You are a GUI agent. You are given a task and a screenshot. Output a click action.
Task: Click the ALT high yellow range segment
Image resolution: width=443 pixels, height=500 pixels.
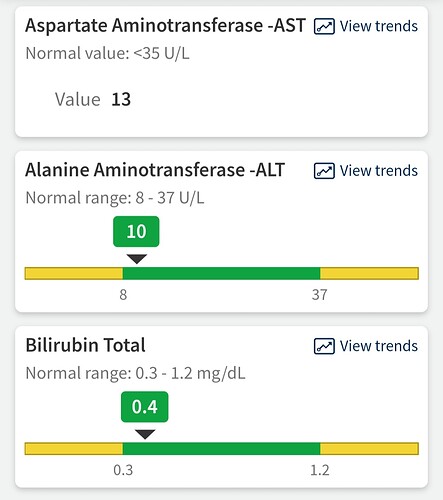coord(369,273)
